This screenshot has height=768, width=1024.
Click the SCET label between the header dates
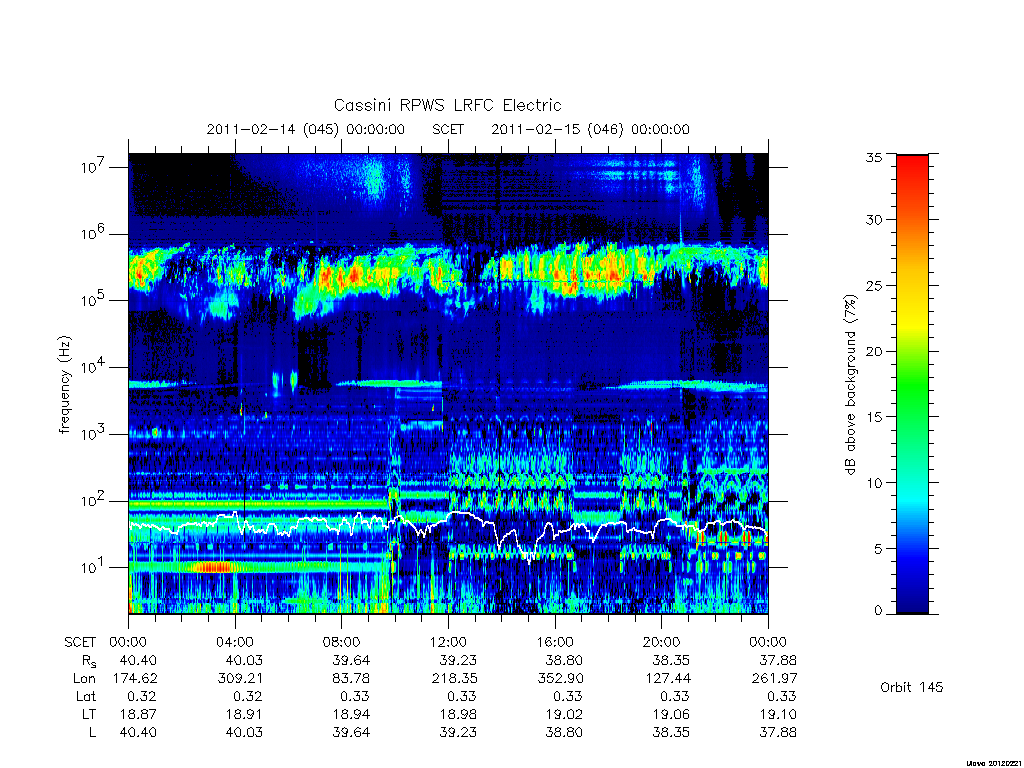pyautogui.click(x=448, y=129)
